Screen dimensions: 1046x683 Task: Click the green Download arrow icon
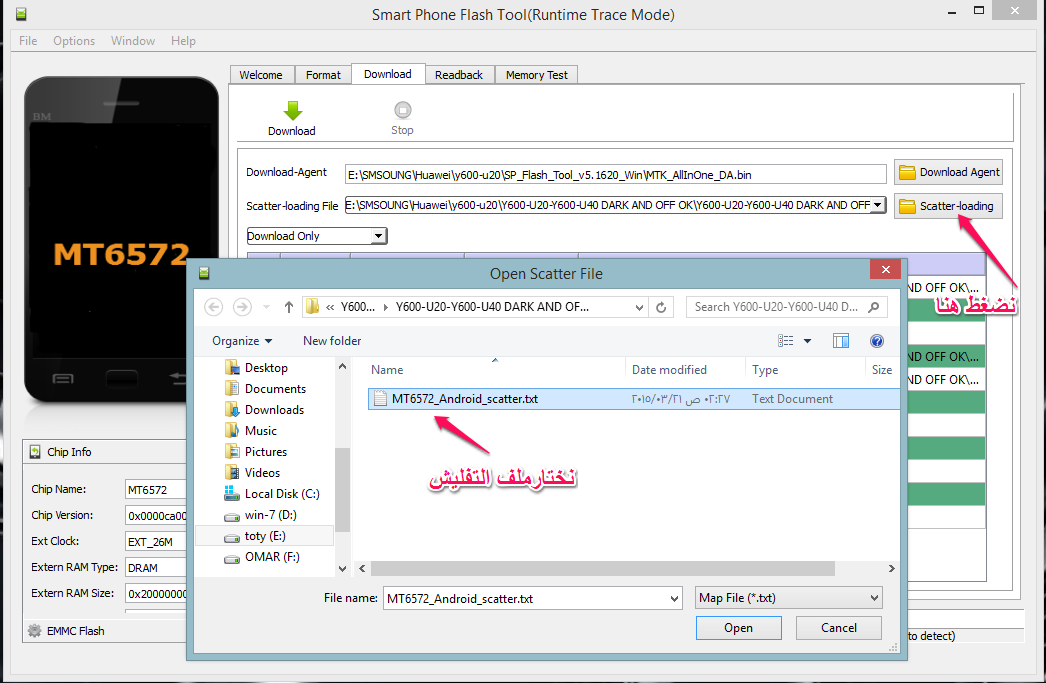[x=292, y=111]
